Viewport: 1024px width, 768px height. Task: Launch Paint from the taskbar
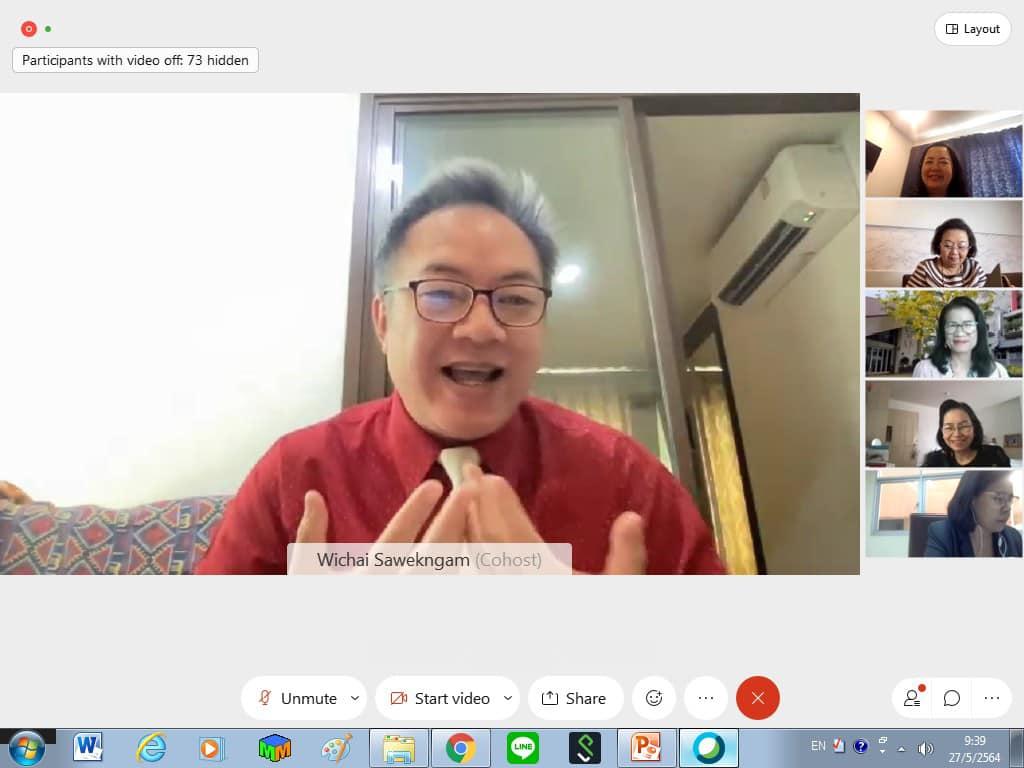336,748
